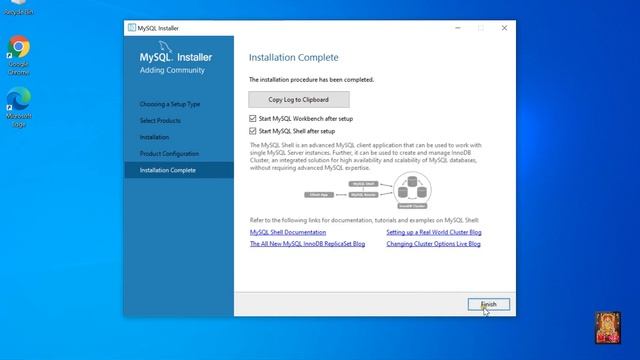640x360 pixels.
Task: Minimize the MySQL Installer window
Action: (x=458, y=28)
